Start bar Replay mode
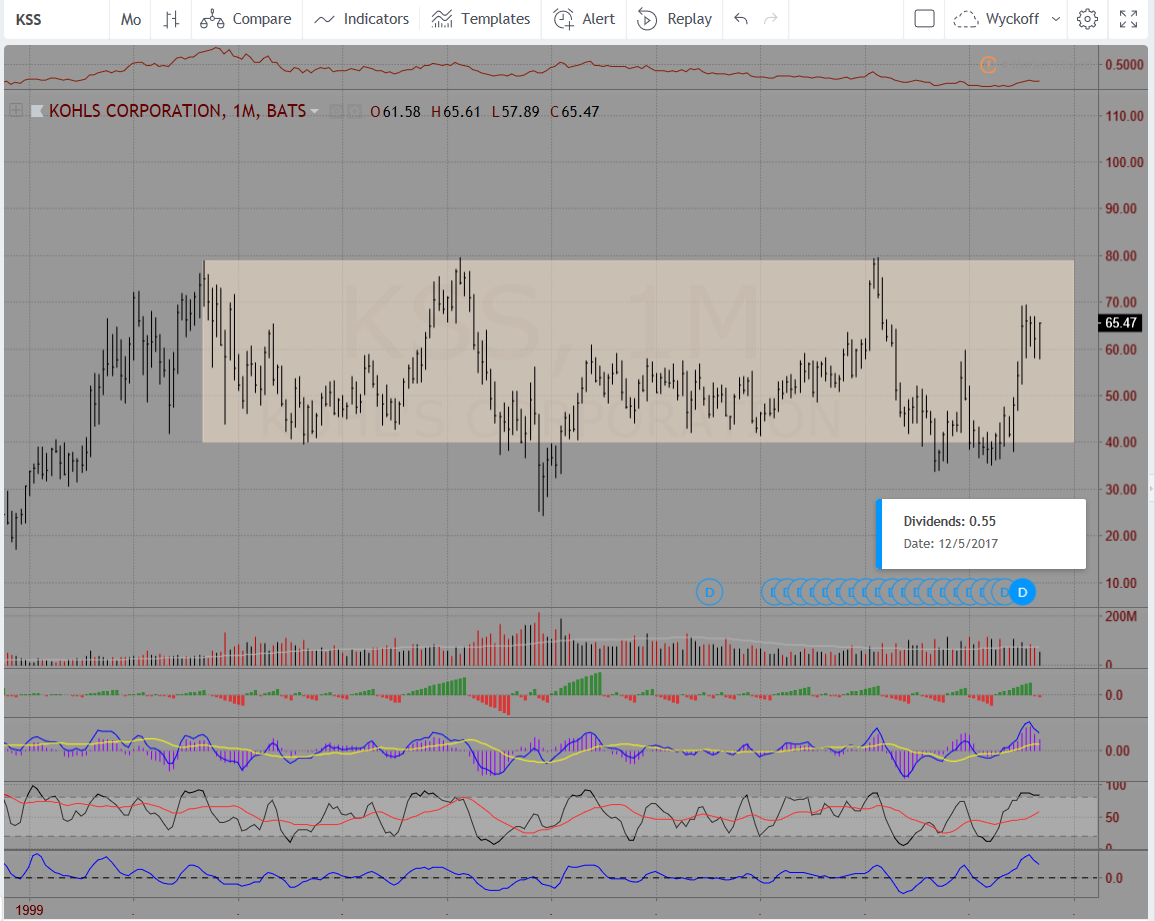1155x921 pixels. click(x=675, y=19)
